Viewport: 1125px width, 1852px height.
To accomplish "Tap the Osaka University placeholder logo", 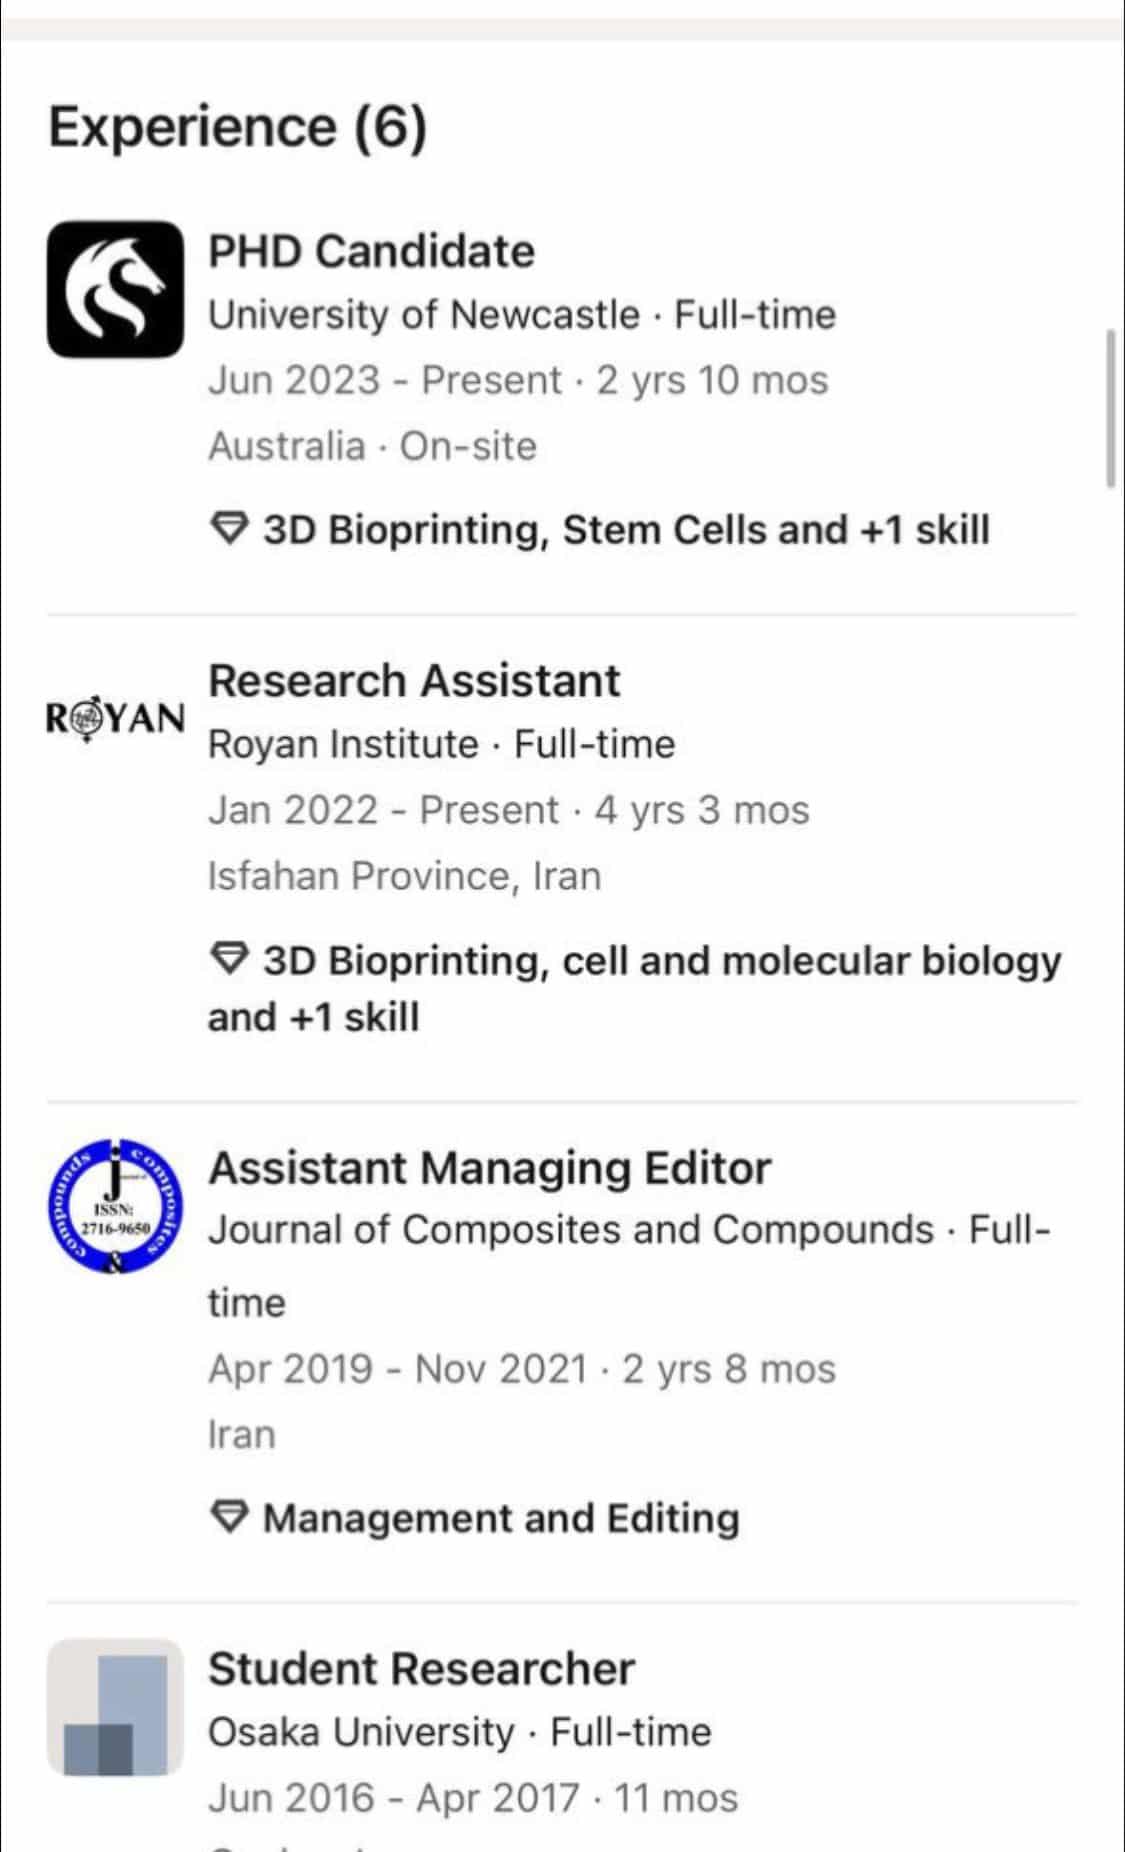I will [115, 1706].
